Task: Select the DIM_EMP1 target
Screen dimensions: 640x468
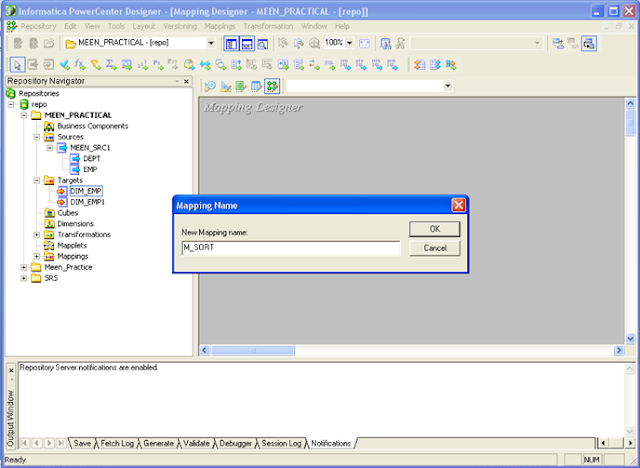Action: (87, 202)
